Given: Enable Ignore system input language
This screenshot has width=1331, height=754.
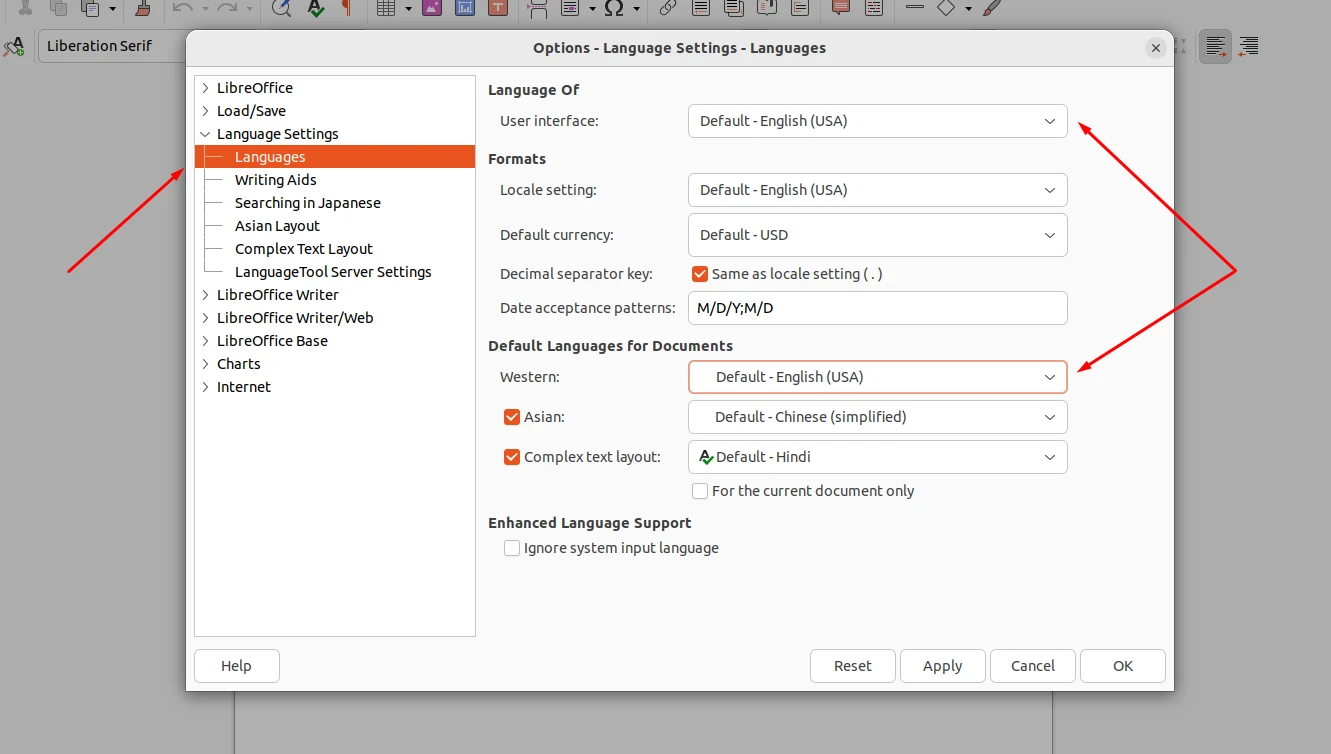Looking at the screenshot, I should tap(512, 548).
